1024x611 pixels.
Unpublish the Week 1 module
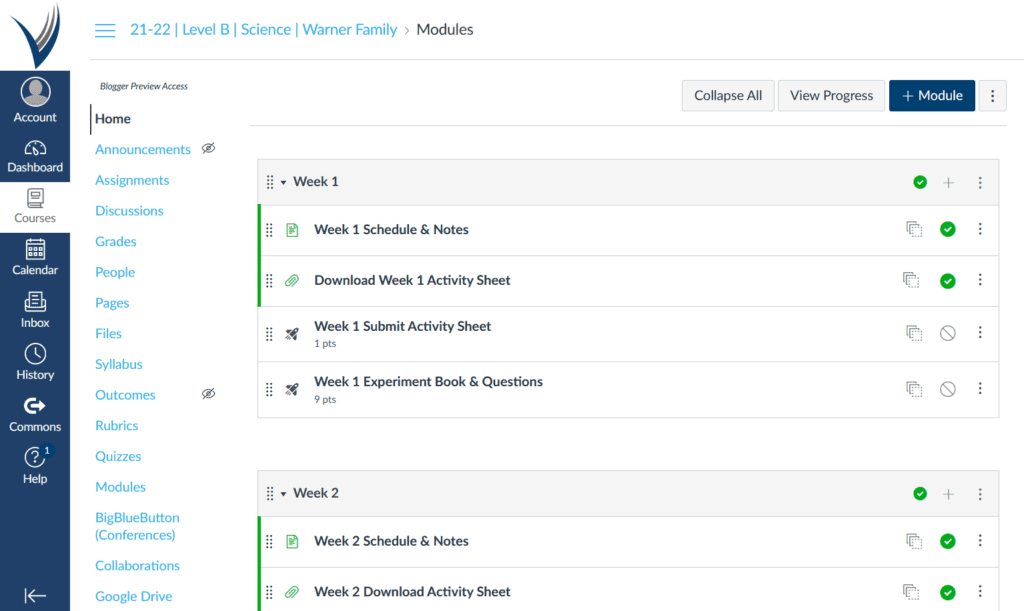tap(920, 182)
